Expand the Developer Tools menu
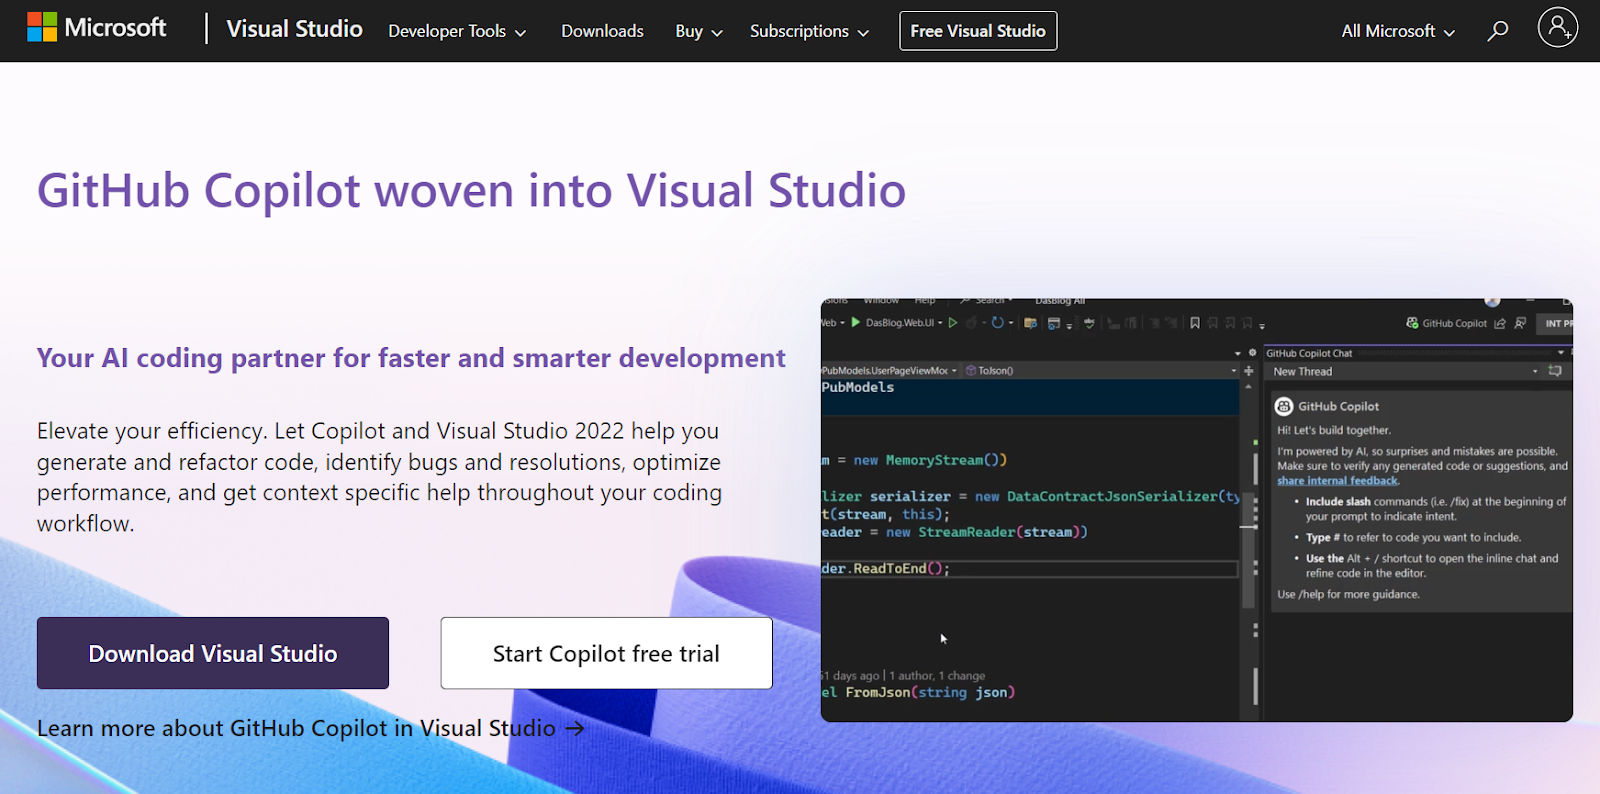 457,31
